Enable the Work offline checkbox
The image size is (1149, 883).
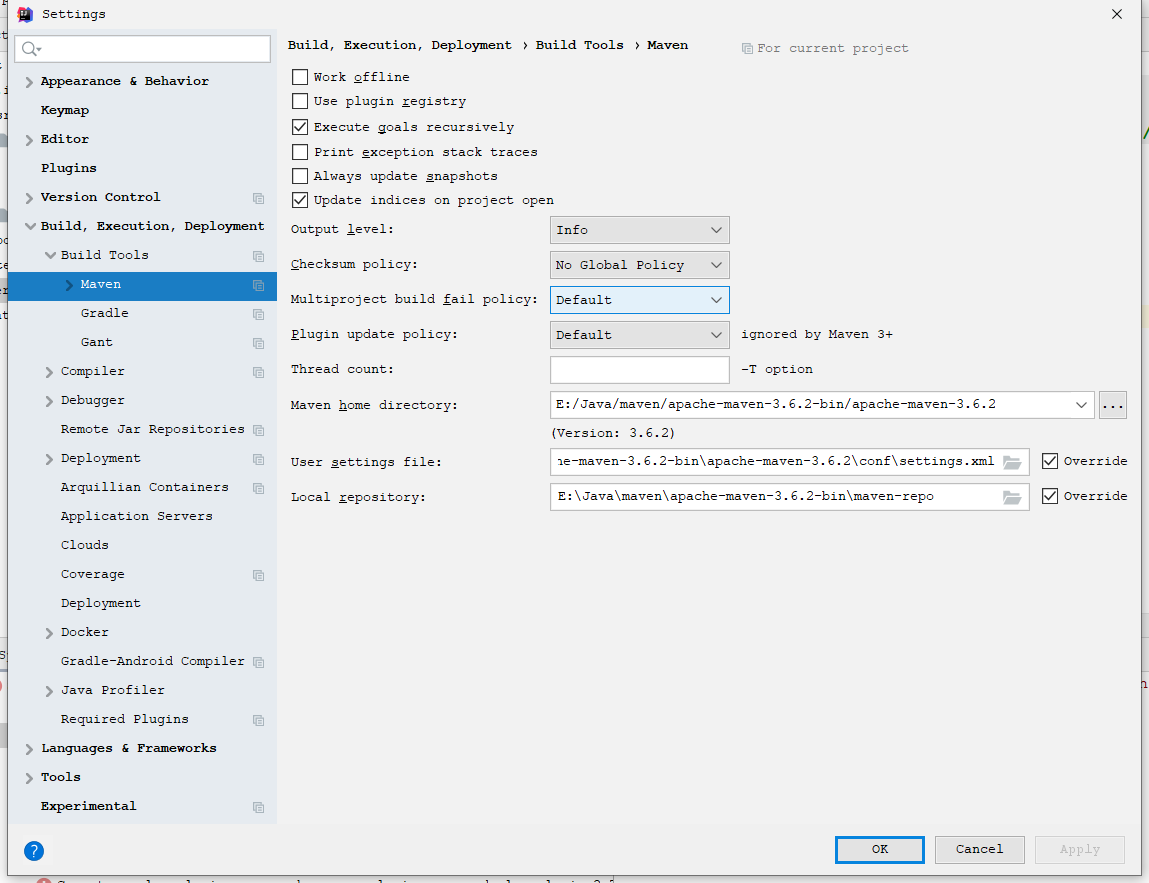[x=300, y=77]
